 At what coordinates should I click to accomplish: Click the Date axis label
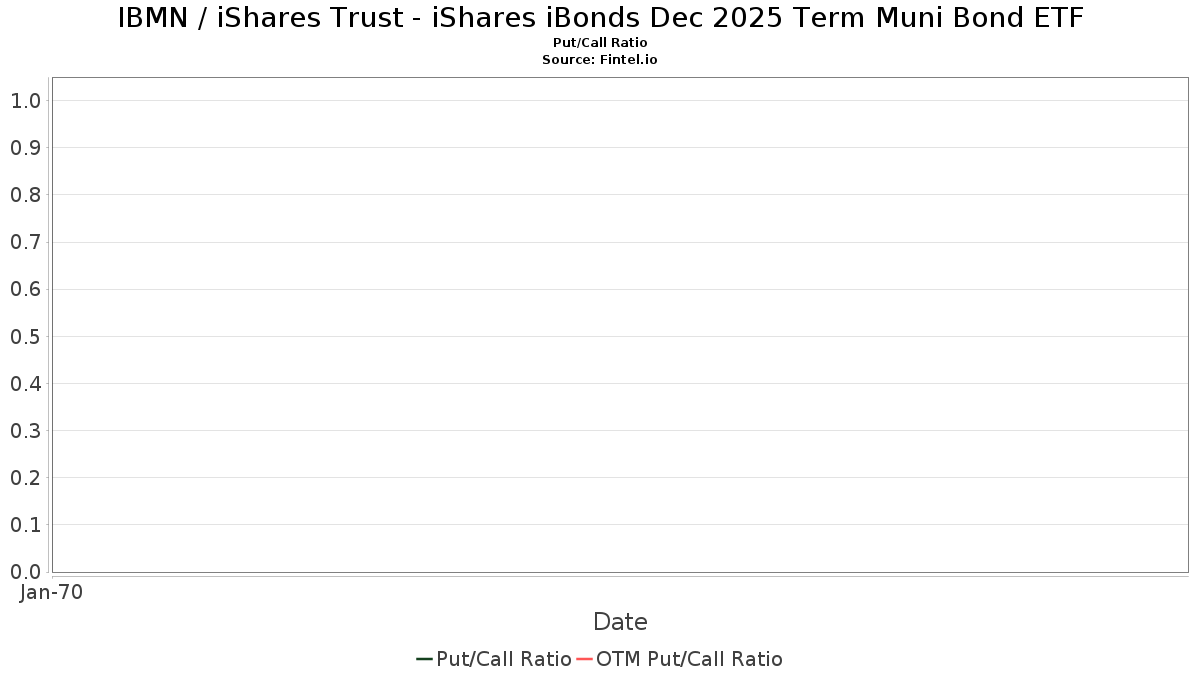[620, 622]
